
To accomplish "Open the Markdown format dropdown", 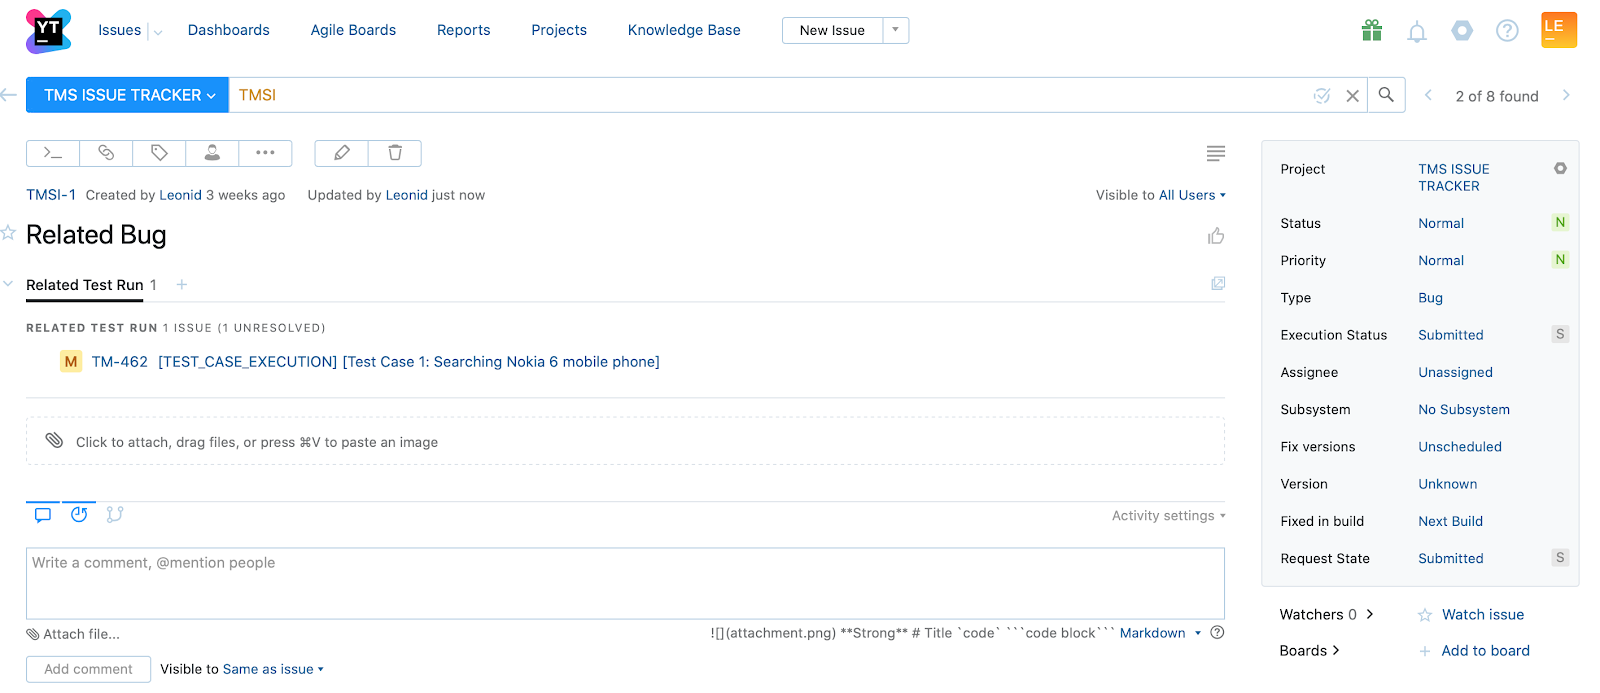I will 1160,633.
